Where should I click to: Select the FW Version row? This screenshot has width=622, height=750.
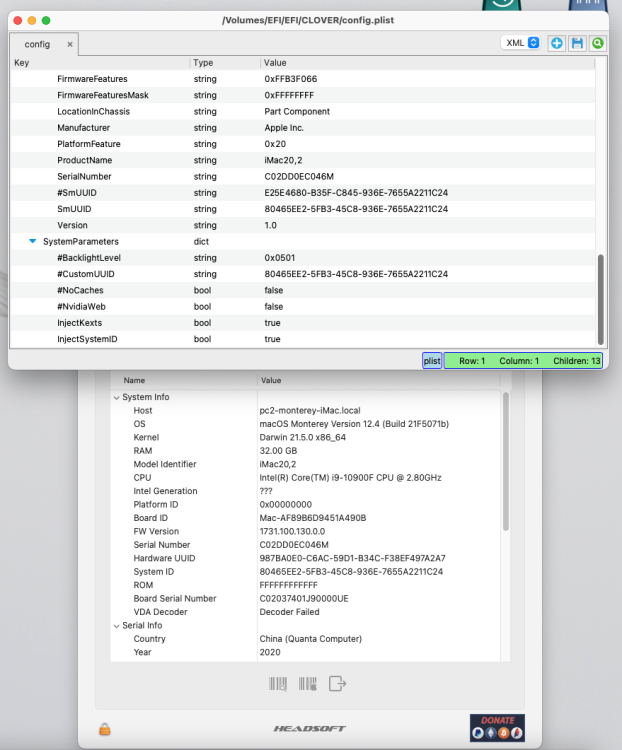[x=306, y=531]
